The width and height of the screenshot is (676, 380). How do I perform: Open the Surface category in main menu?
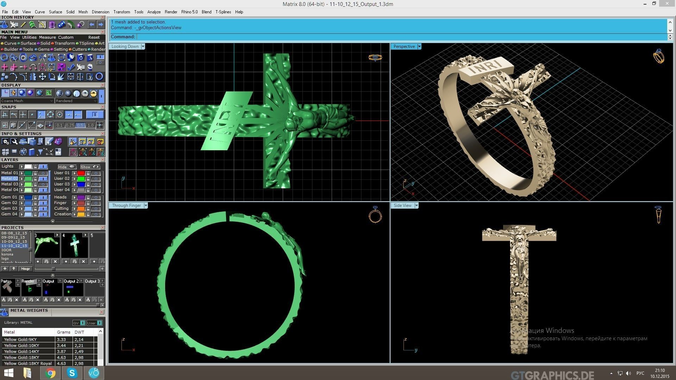27,44
